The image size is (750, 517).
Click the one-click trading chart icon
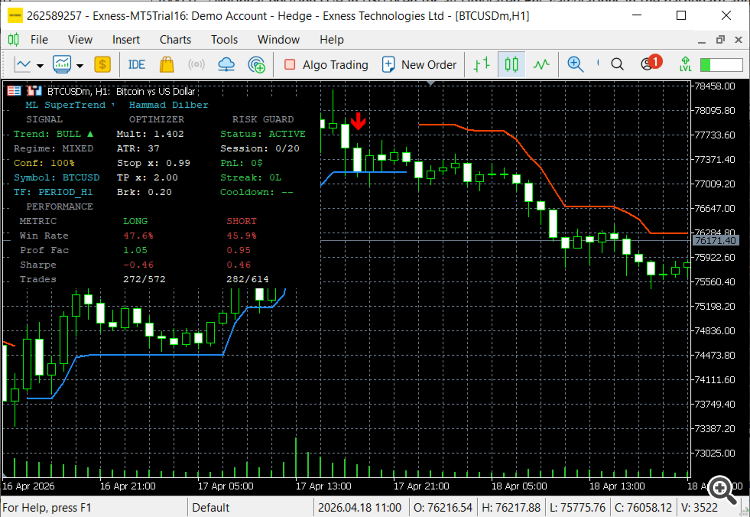(34, 91)
